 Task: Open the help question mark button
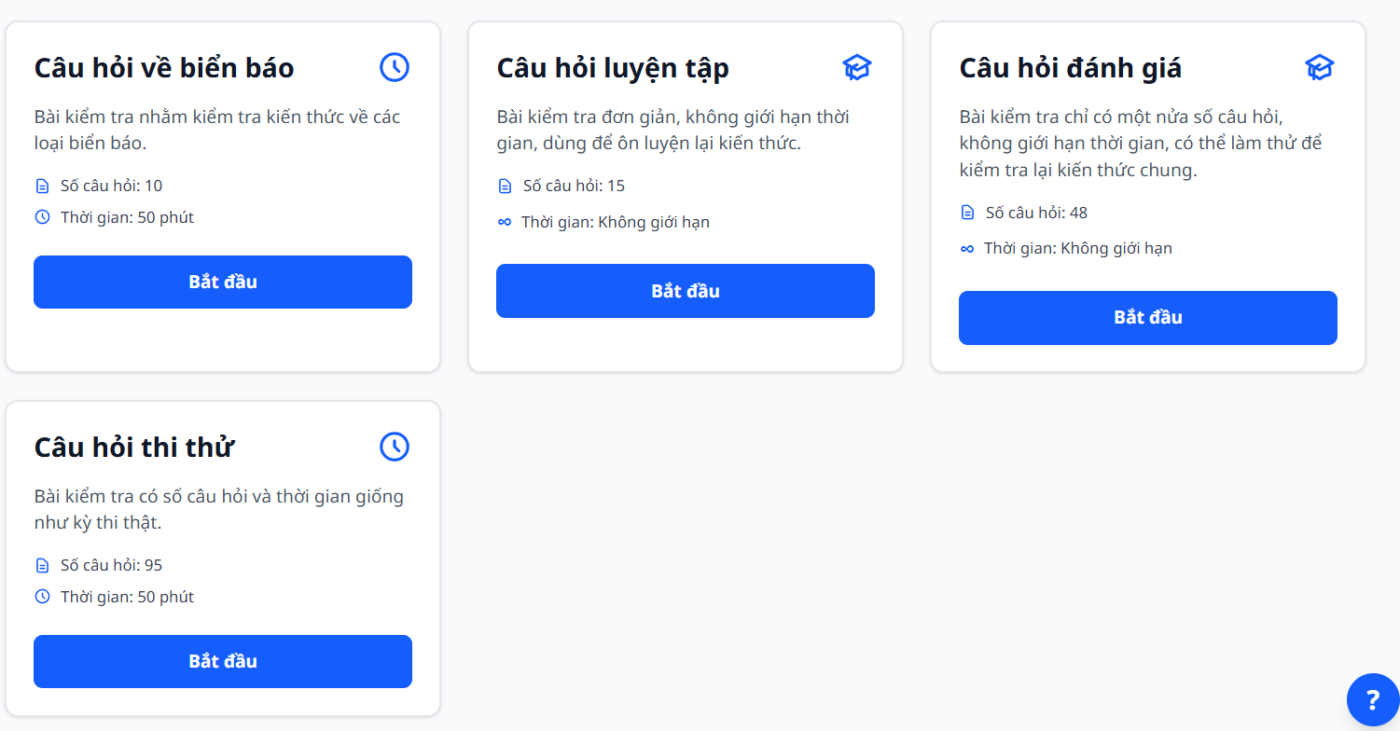point(1372,700)
